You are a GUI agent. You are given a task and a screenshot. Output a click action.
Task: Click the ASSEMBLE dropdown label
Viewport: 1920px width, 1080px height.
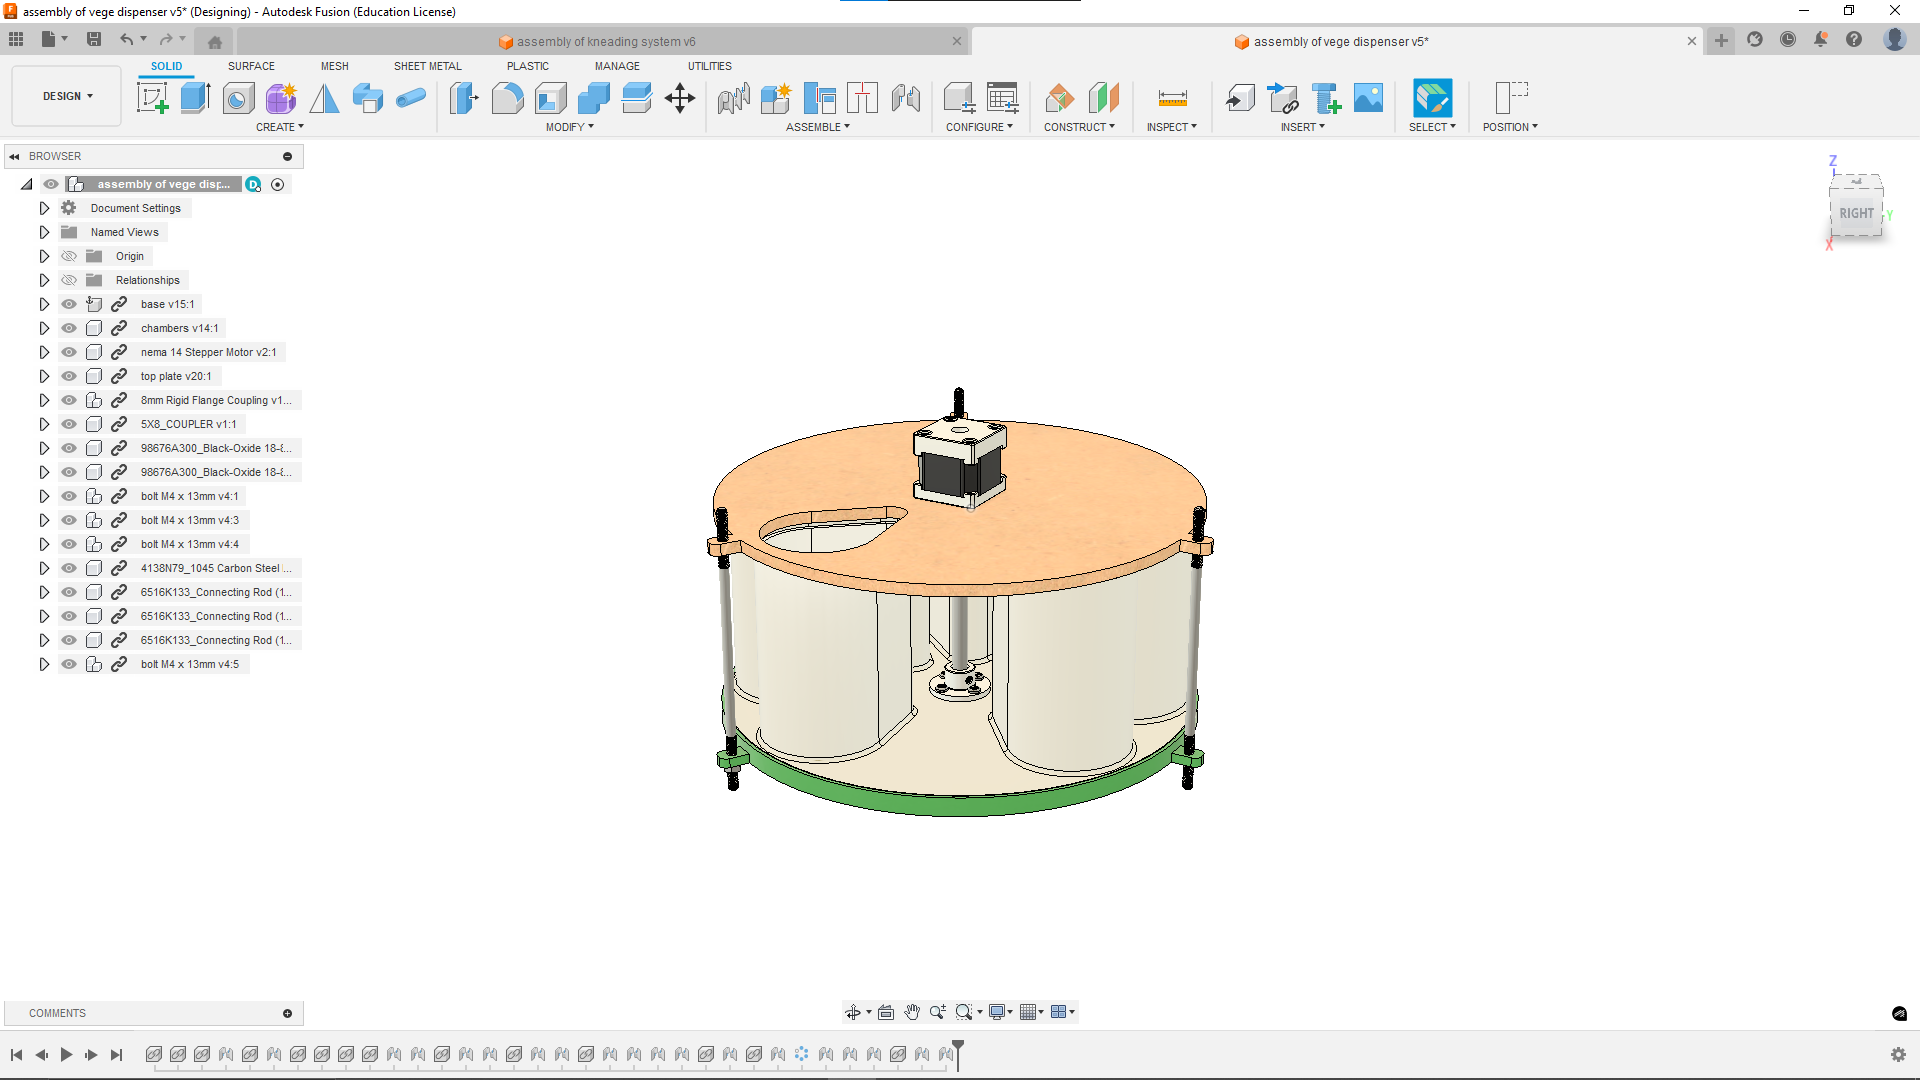[817, 127]
